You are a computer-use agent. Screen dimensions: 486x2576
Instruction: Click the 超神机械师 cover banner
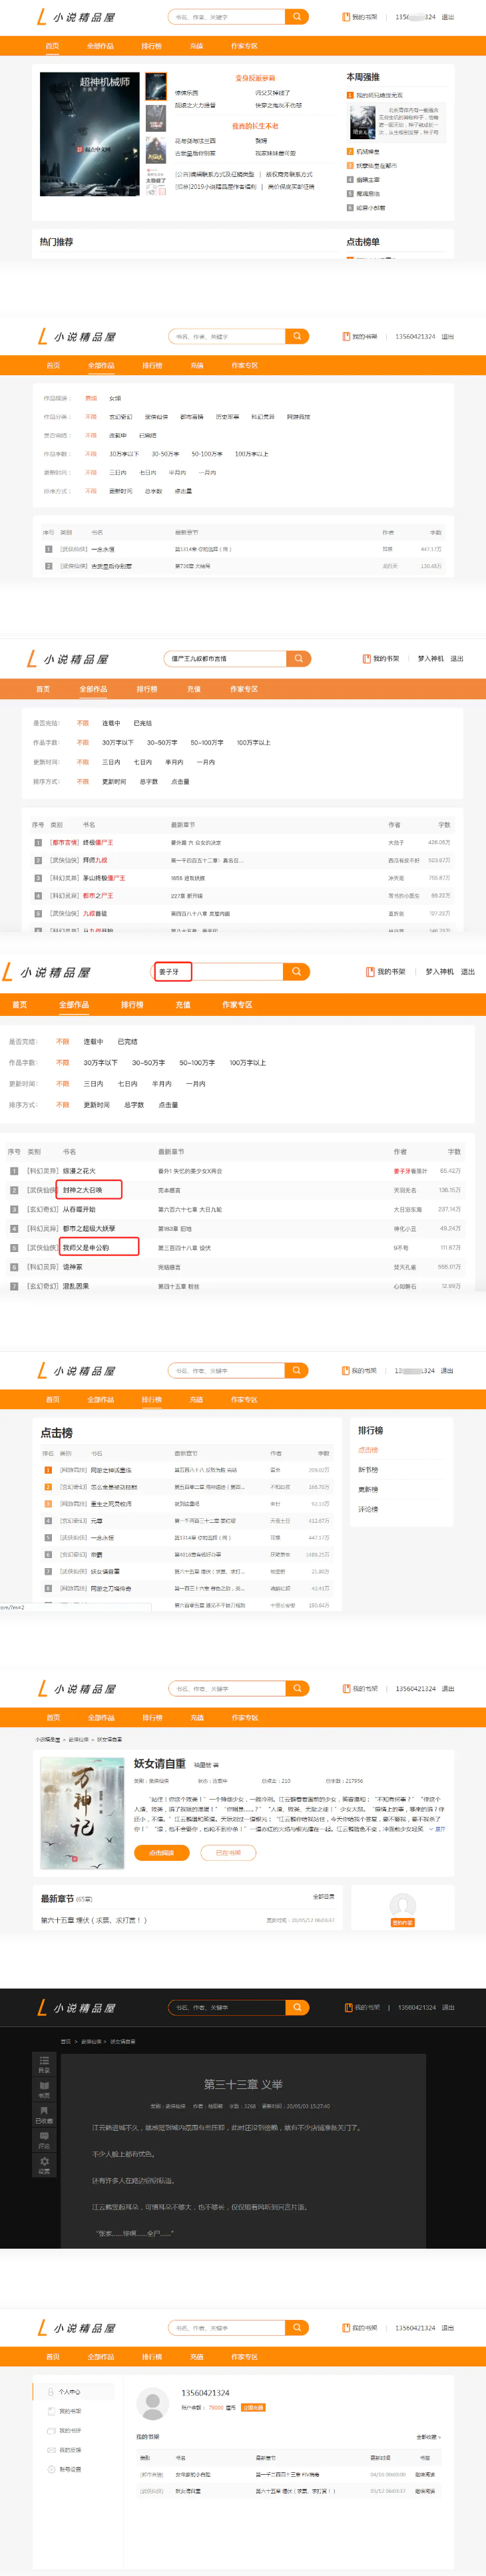90,134
